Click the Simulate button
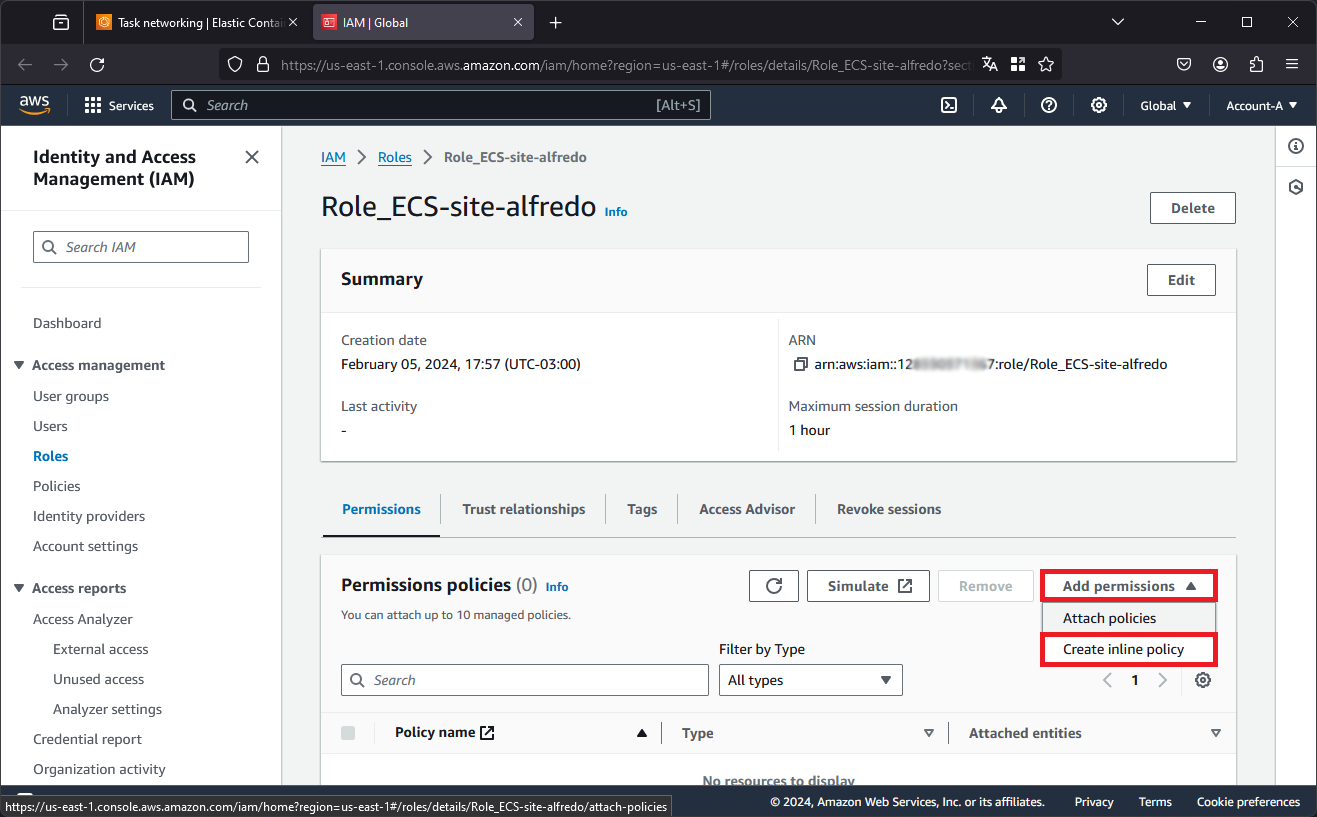 [x=869, y=586]
